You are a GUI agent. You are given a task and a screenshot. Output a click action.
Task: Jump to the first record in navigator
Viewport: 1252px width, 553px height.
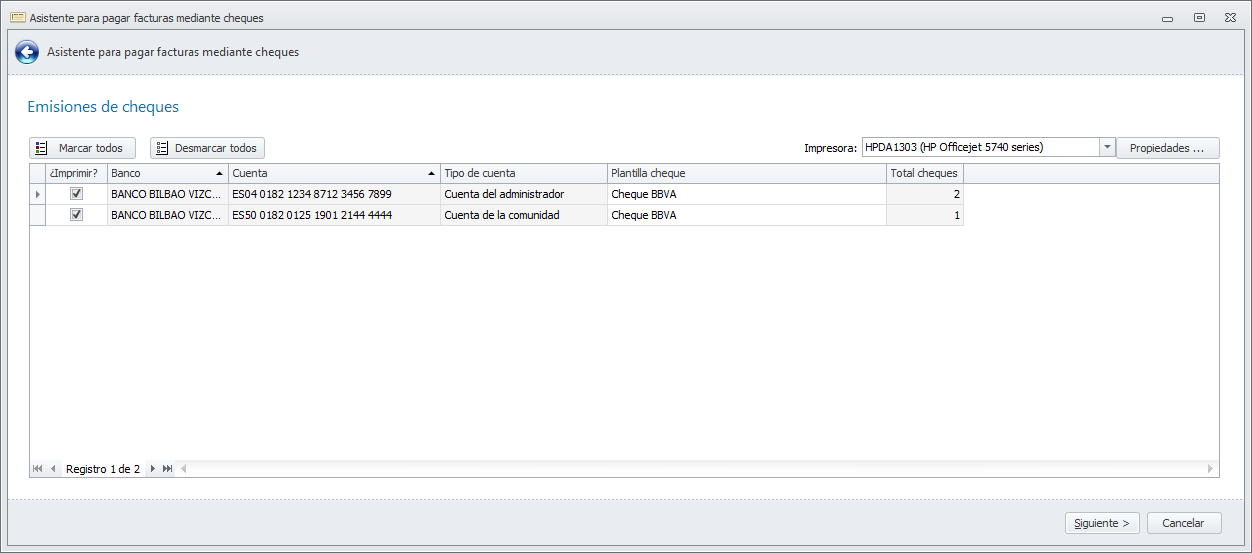tap(38, 468)
